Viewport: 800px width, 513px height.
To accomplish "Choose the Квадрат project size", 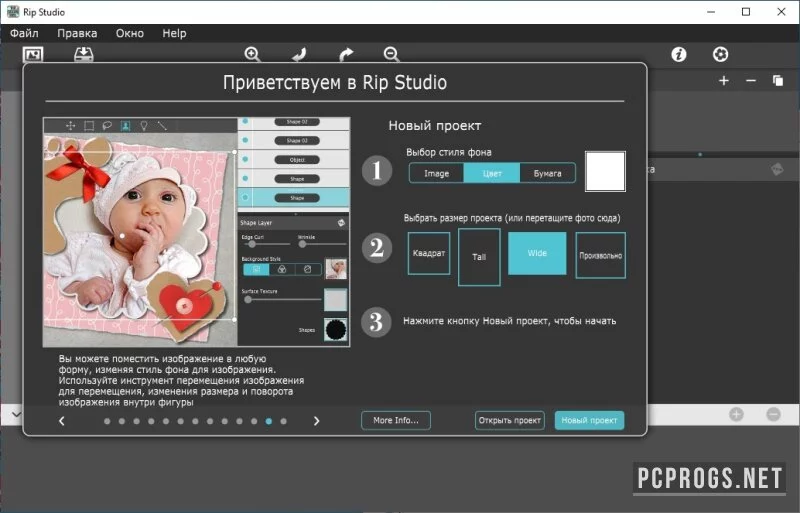I will tap(429, 253).
